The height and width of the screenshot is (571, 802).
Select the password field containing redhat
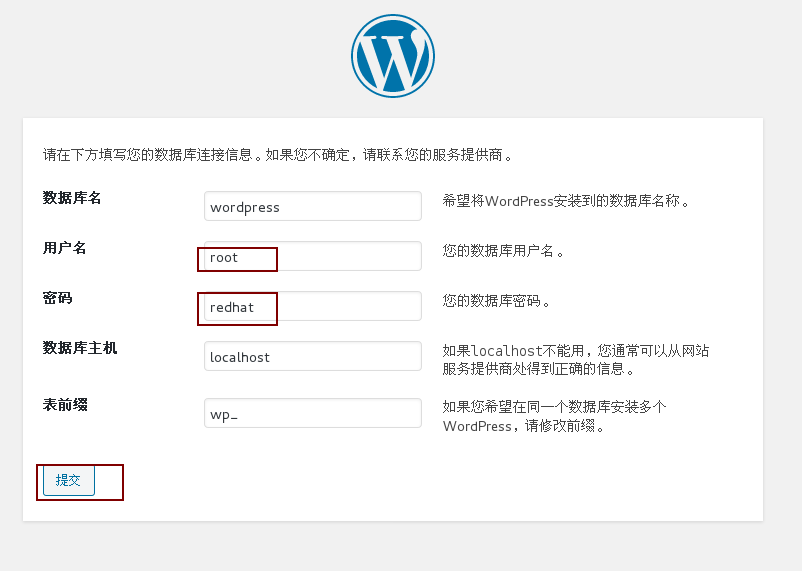point(313,306)
